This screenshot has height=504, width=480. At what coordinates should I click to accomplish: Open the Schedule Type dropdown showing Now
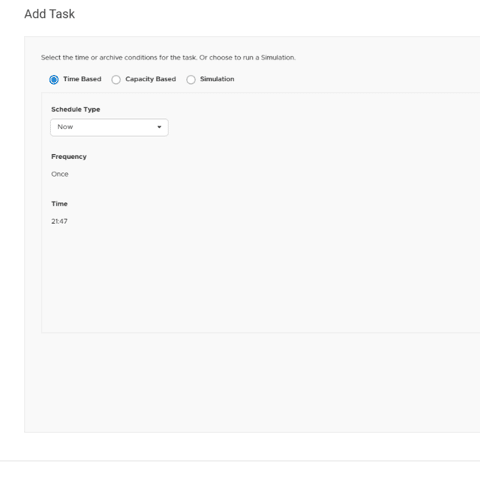[109, 127]
